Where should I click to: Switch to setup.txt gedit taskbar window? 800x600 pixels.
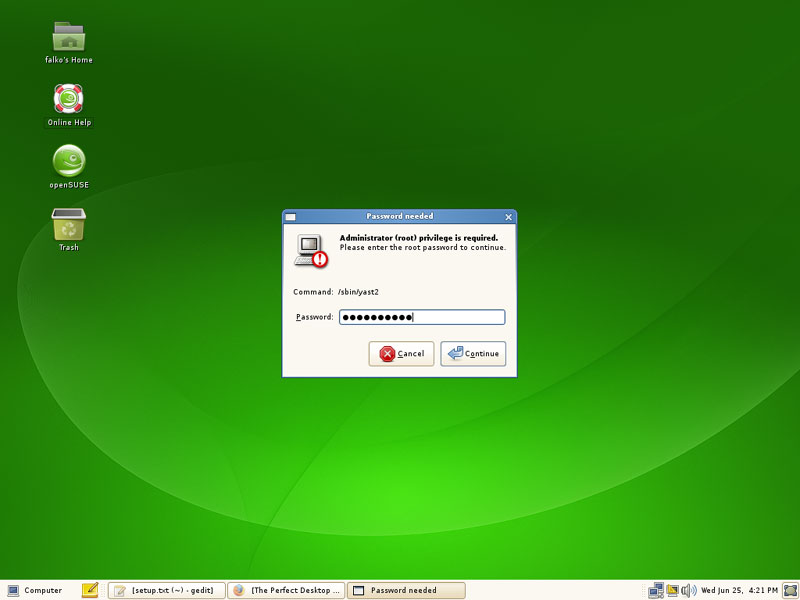[166, 590]
